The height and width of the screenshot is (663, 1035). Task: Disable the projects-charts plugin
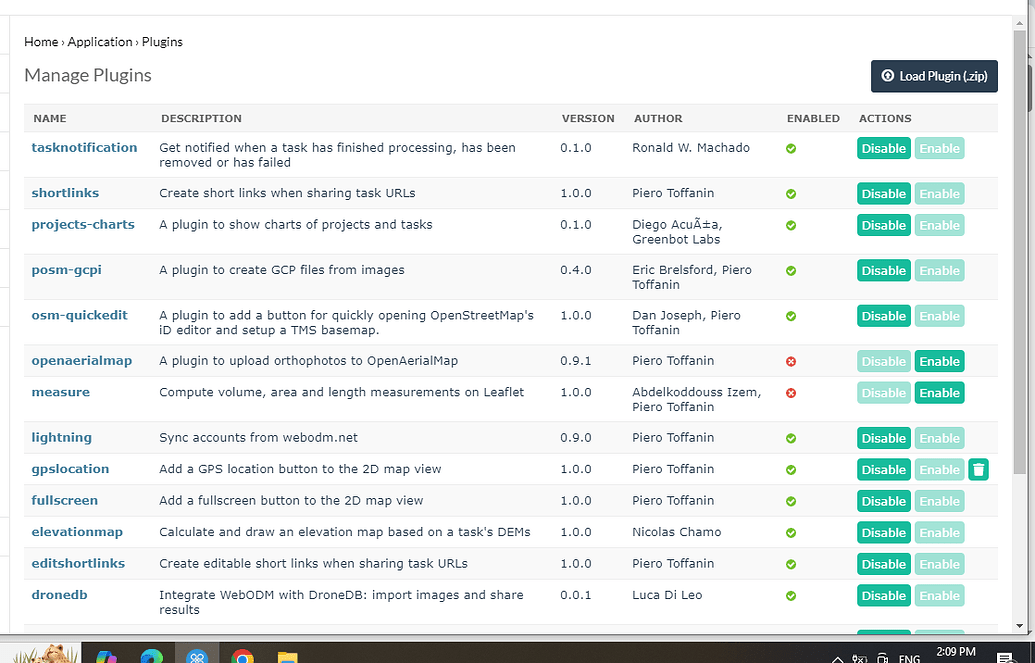(883, 225)
